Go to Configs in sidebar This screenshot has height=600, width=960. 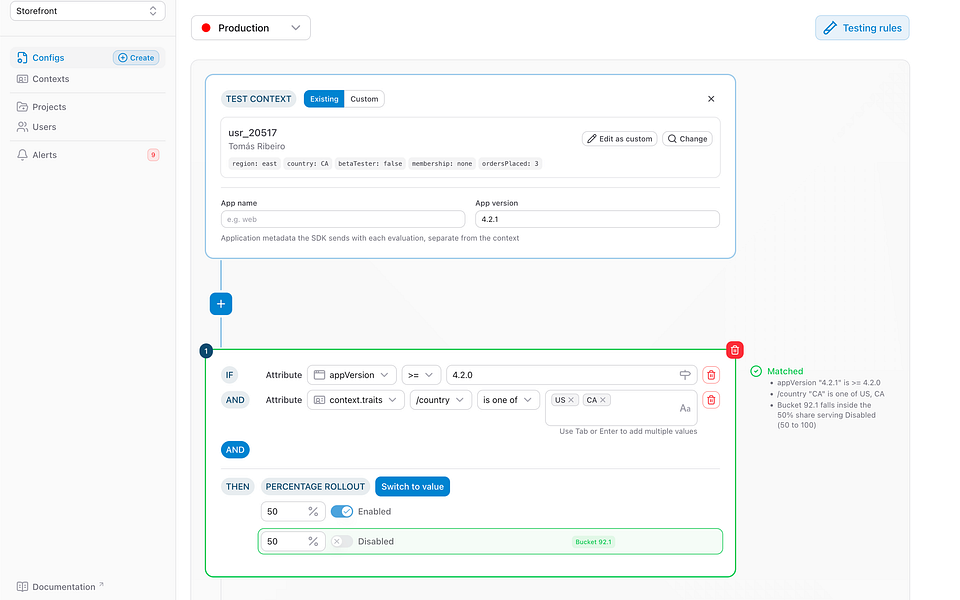tap(48, 58)
